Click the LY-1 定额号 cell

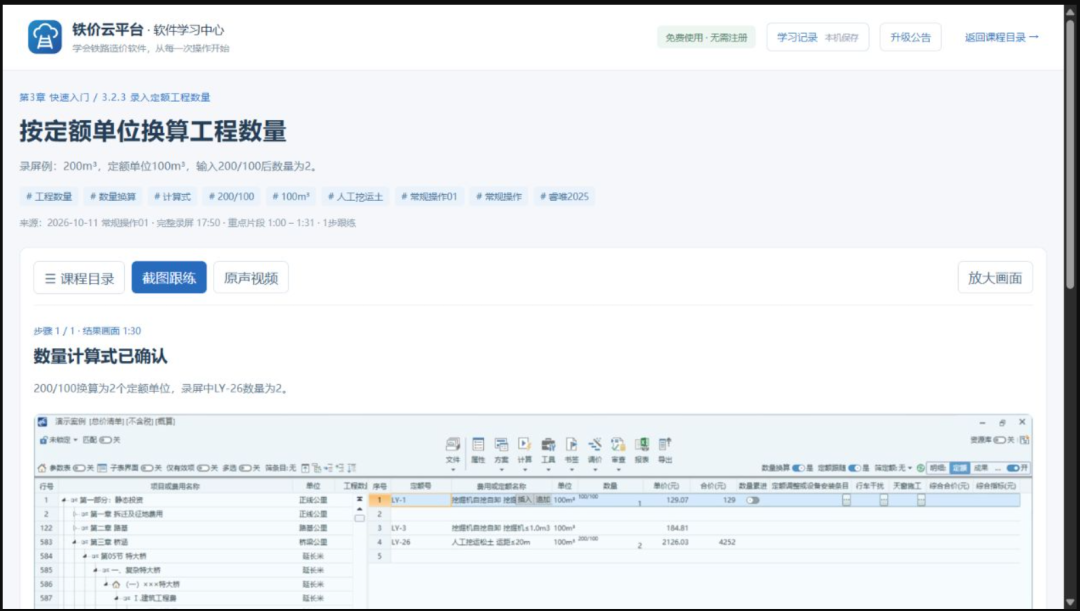click(420, 500)
